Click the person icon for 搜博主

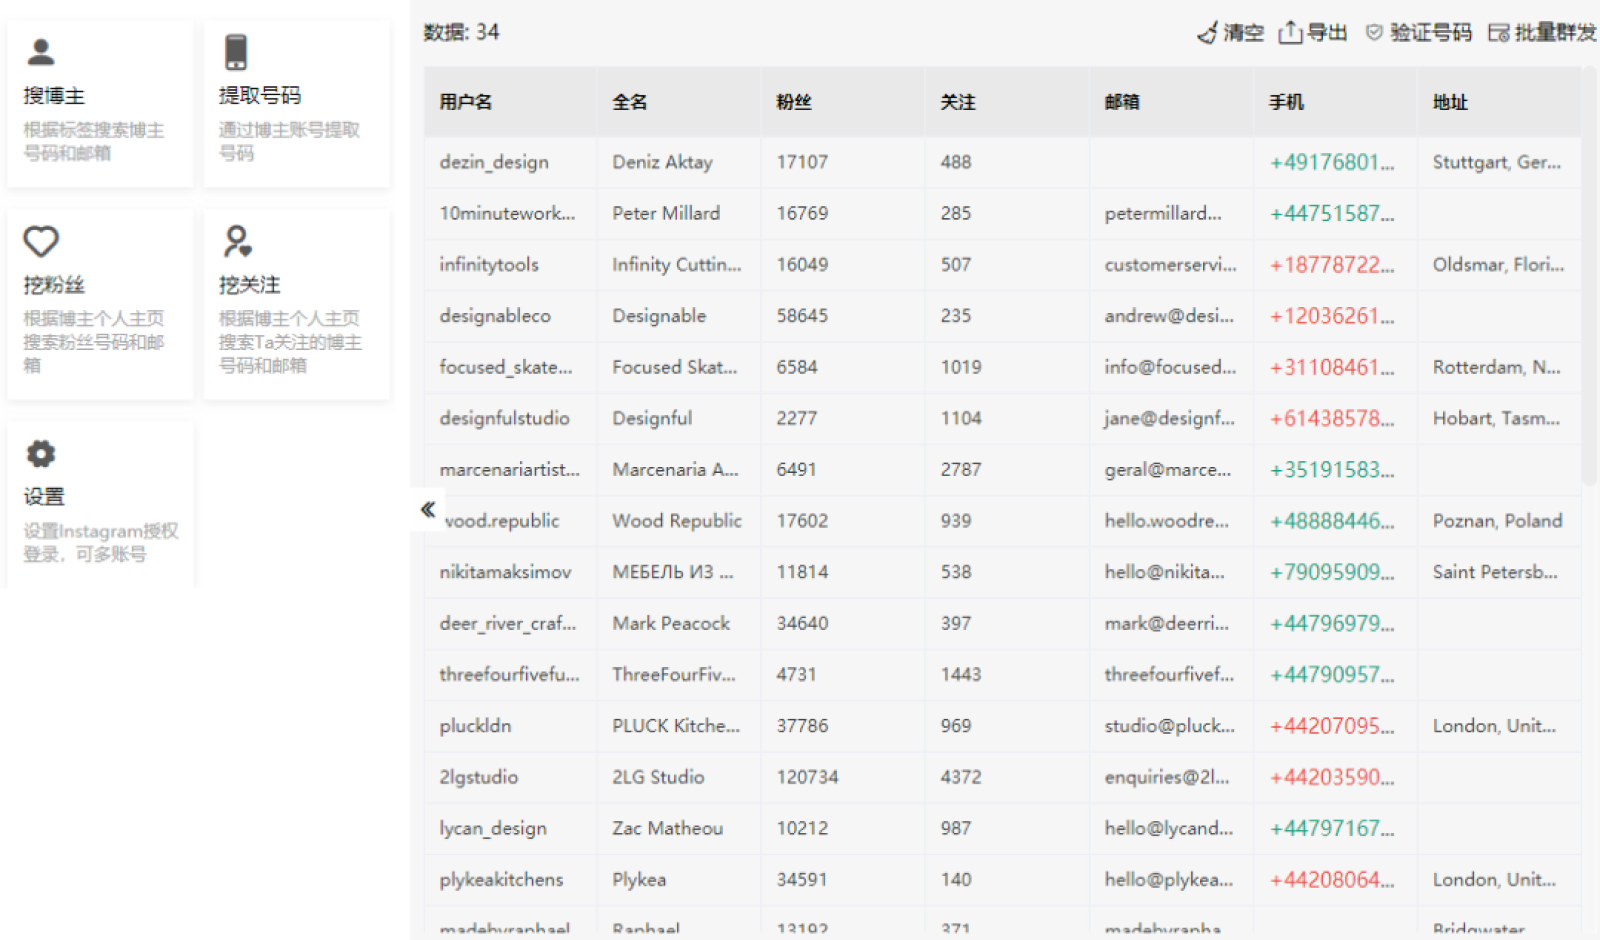(x=41, y=52)
